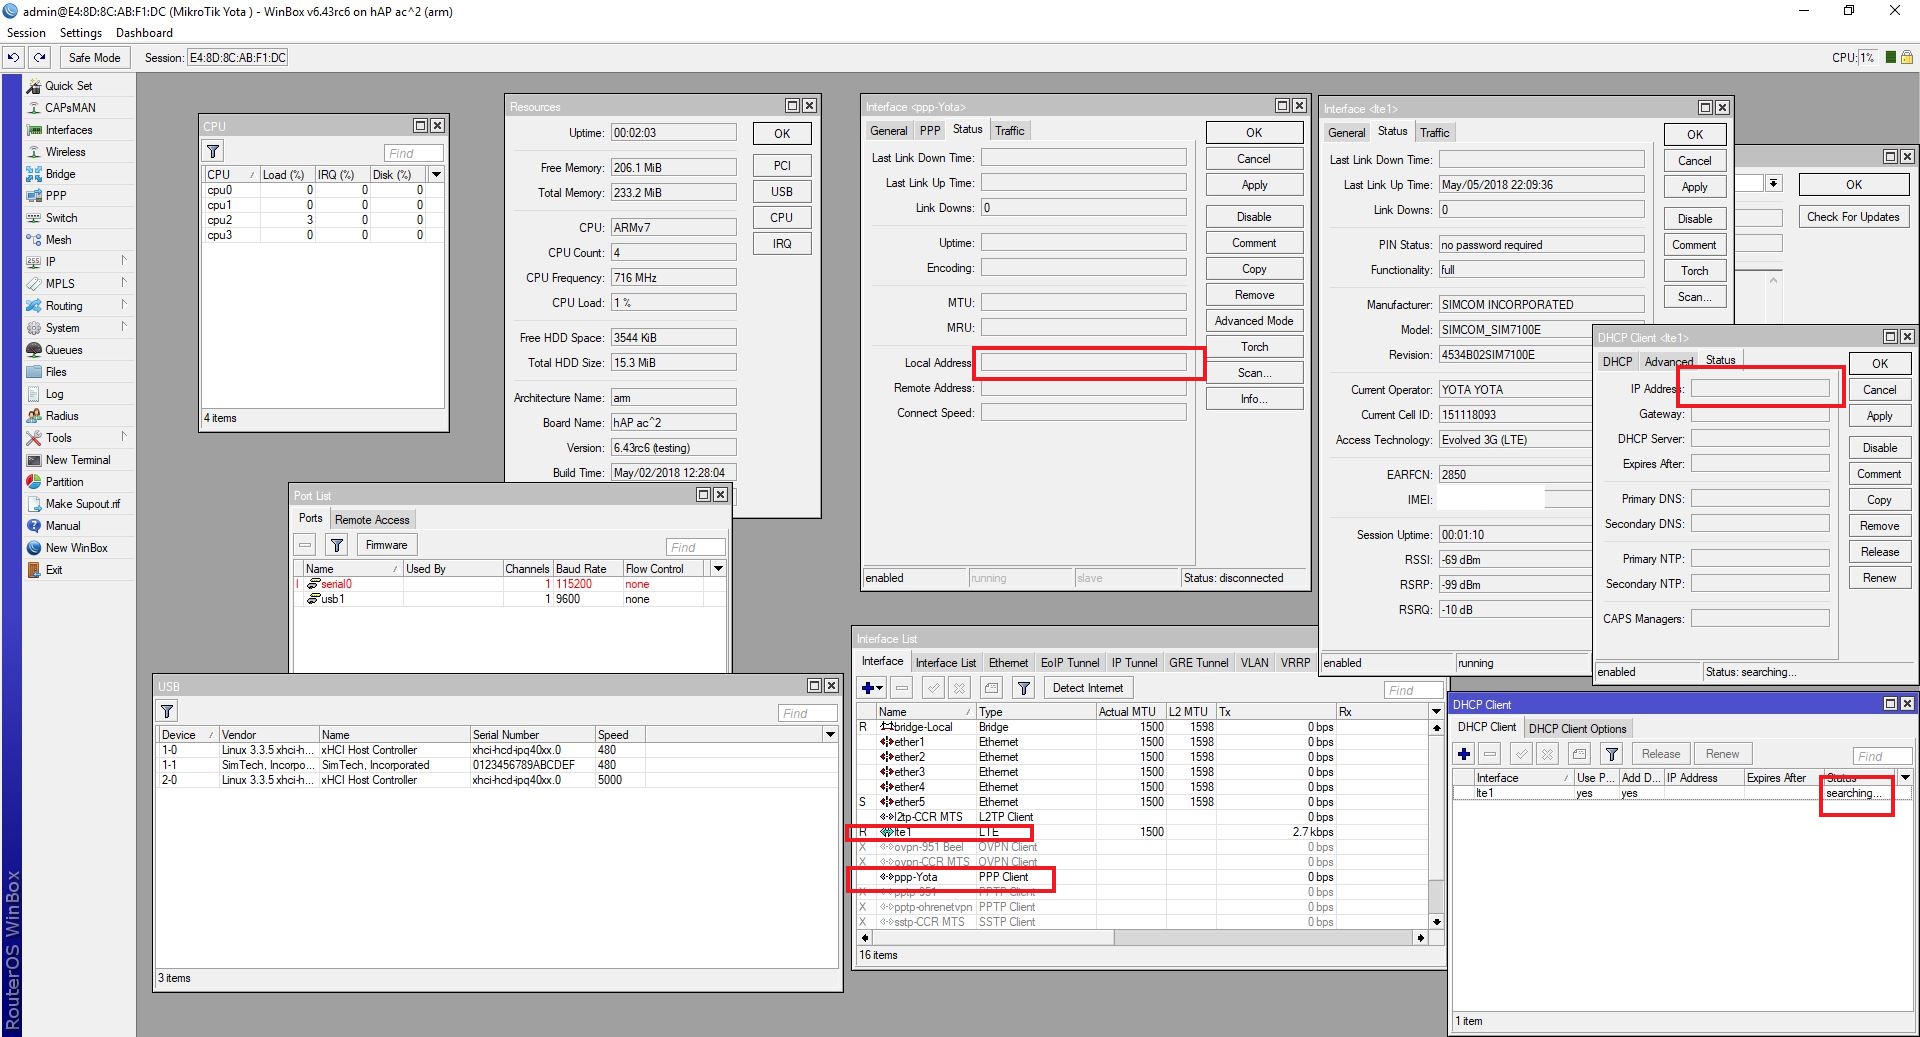Open New Terminal from the sidebar
The height and width of the screenshot is (1037, 1920).
[77, 460]
